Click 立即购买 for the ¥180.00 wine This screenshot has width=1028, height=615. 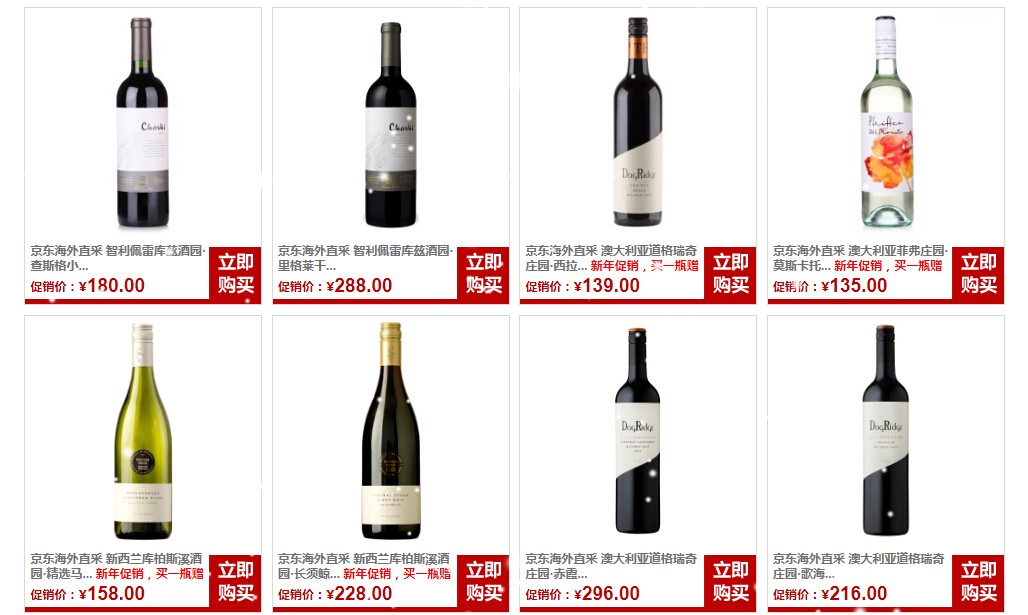pos(235,274)
